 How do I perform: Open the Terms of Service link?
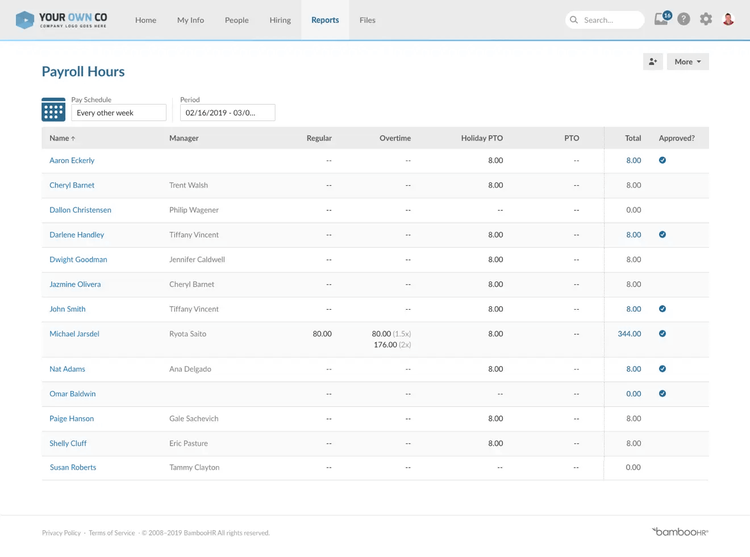pyautogui.click(x=111, y=533)
